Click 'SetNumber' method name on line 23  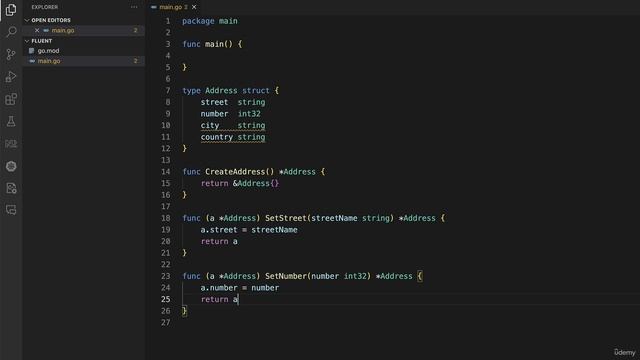click(x=286, y=276)
